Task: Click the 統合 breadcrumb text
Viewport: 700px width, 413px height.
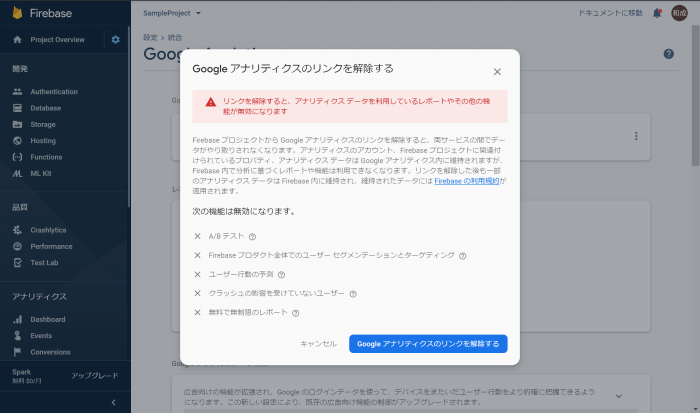Action: coord(175,38)
